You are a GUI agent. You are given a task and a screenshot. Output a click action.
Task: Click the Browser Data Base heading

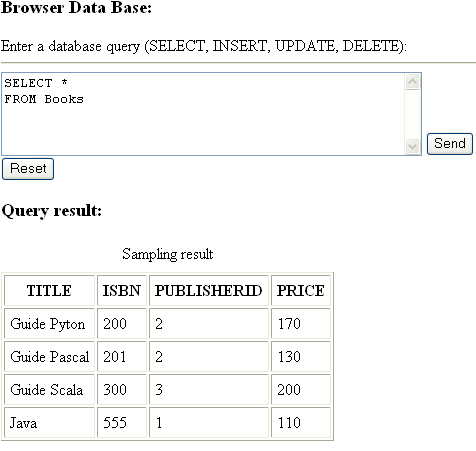pos(76,8)
